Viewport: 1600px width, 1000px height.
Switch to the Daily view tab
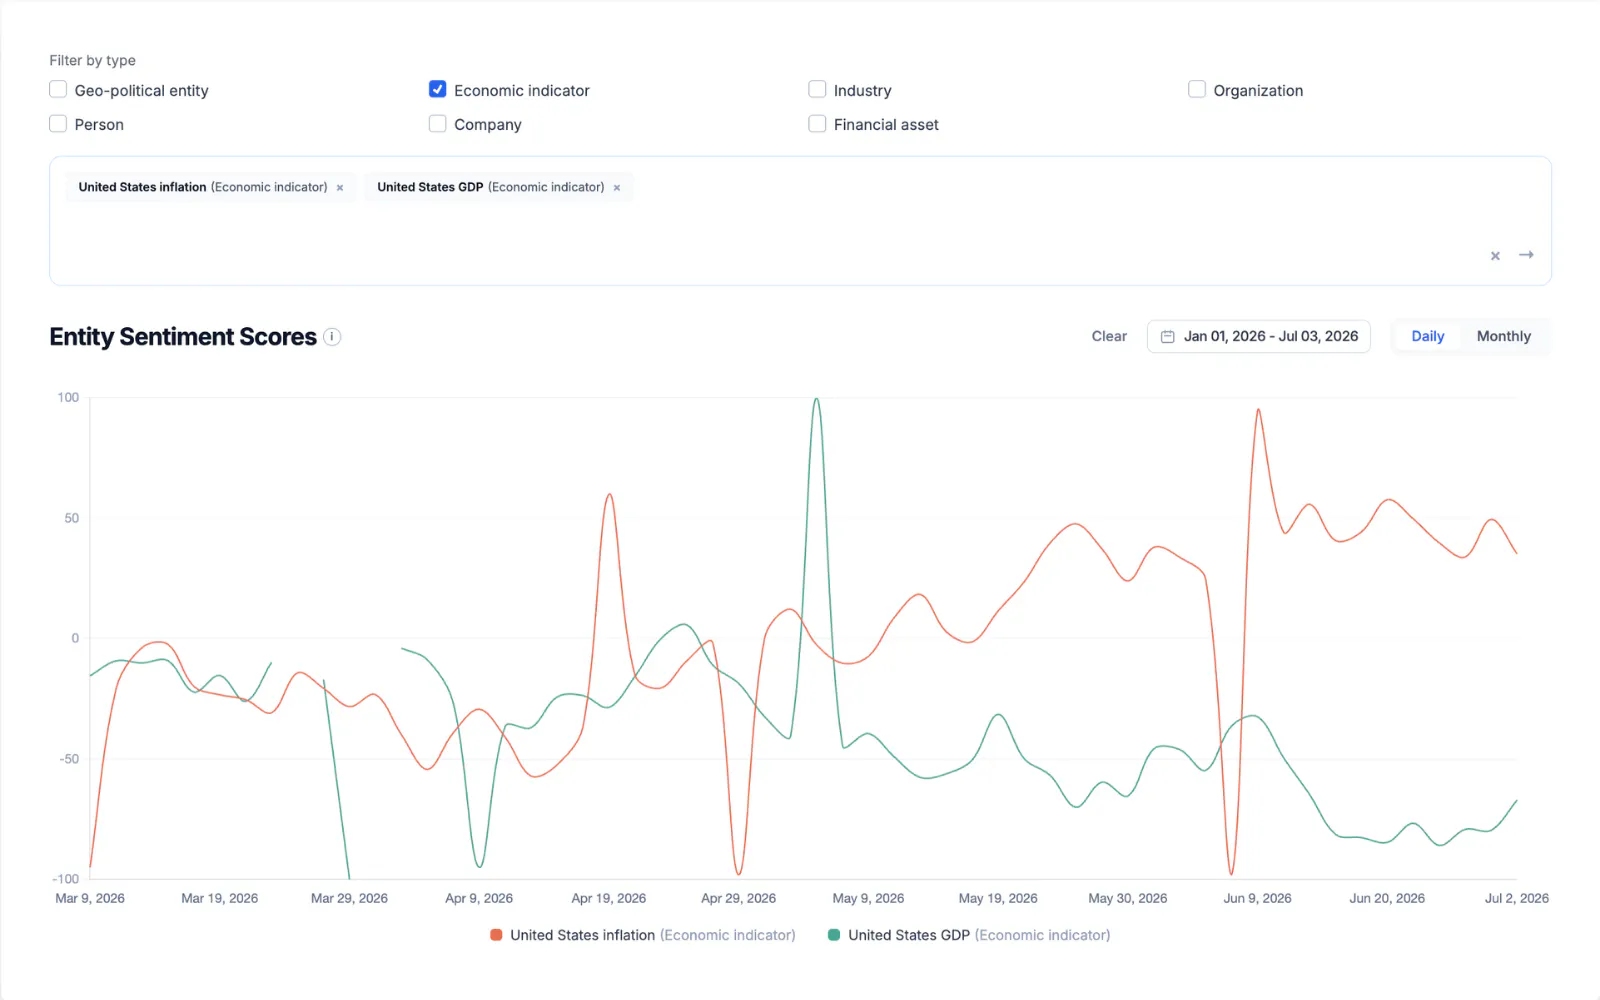[x=1427, y=336]
